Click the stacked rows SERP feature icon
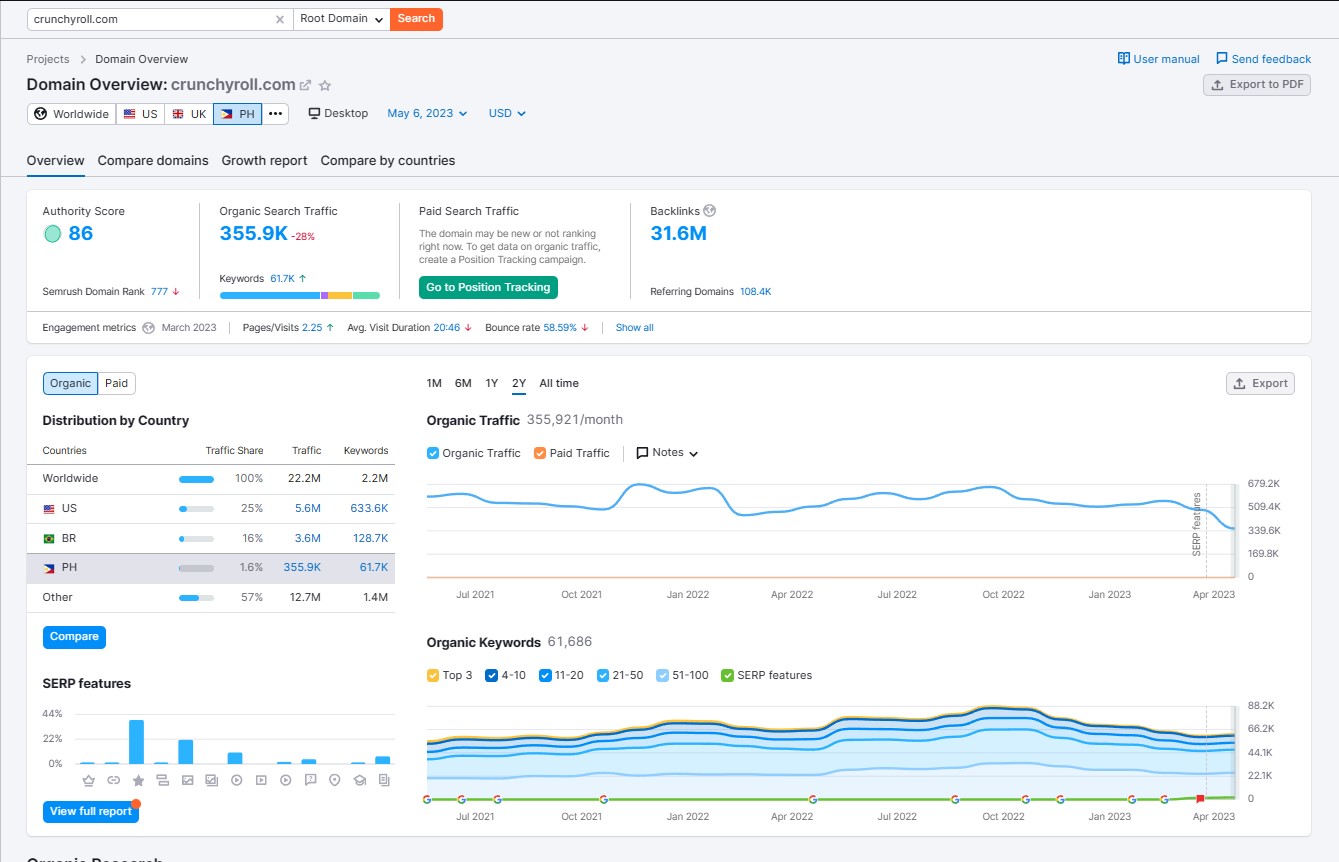Image resolution: width=1339 pixels, height=862 pixels. pos(162,781)
